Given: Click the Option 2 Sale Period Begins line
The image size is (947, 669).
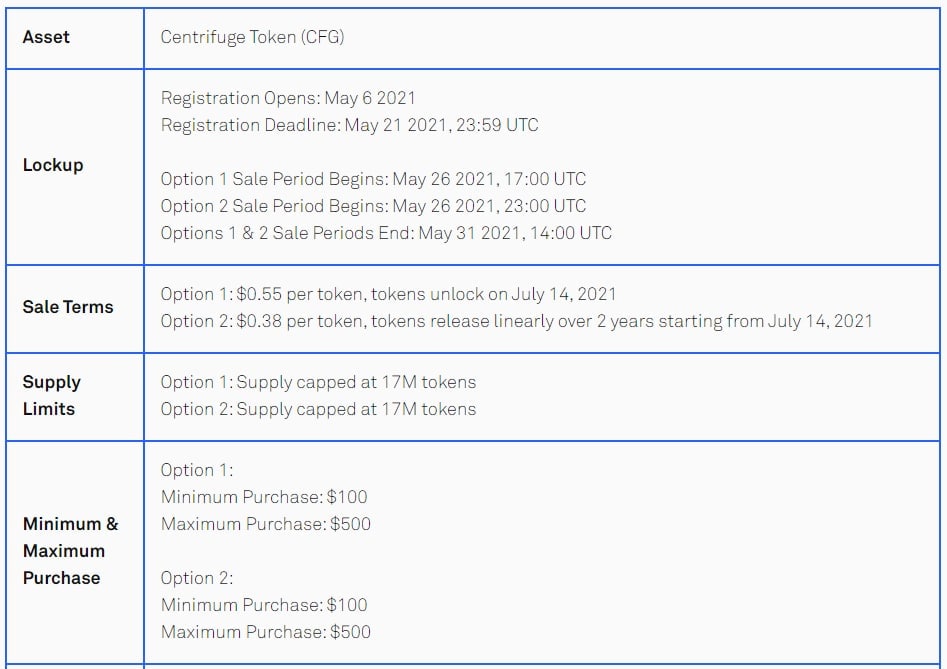Looking at the screenshot, I should coord(373,206).
